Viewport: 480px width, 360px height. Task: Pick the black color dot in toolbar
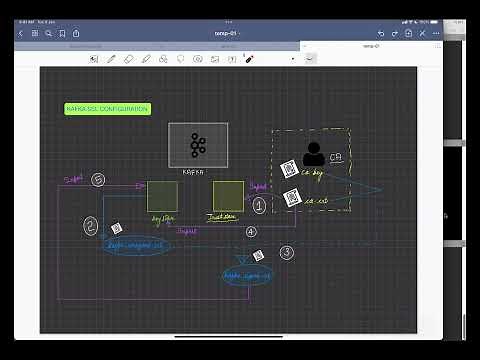pyautogui.click(x=293, y=59)
